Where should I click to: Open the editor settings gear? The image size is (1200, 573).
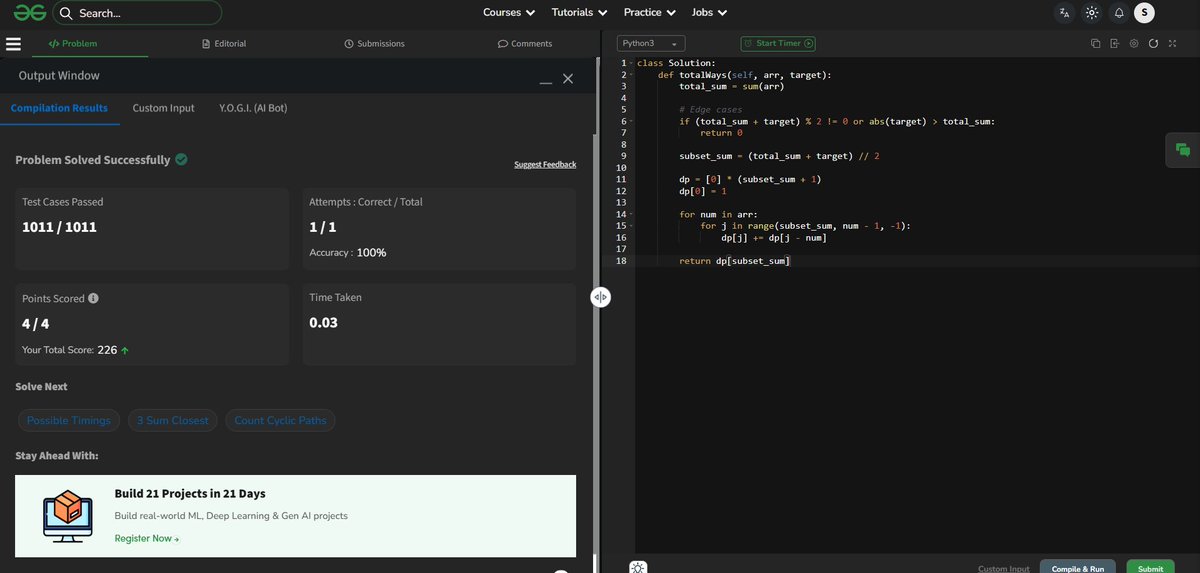click(x=1134, y=43)
